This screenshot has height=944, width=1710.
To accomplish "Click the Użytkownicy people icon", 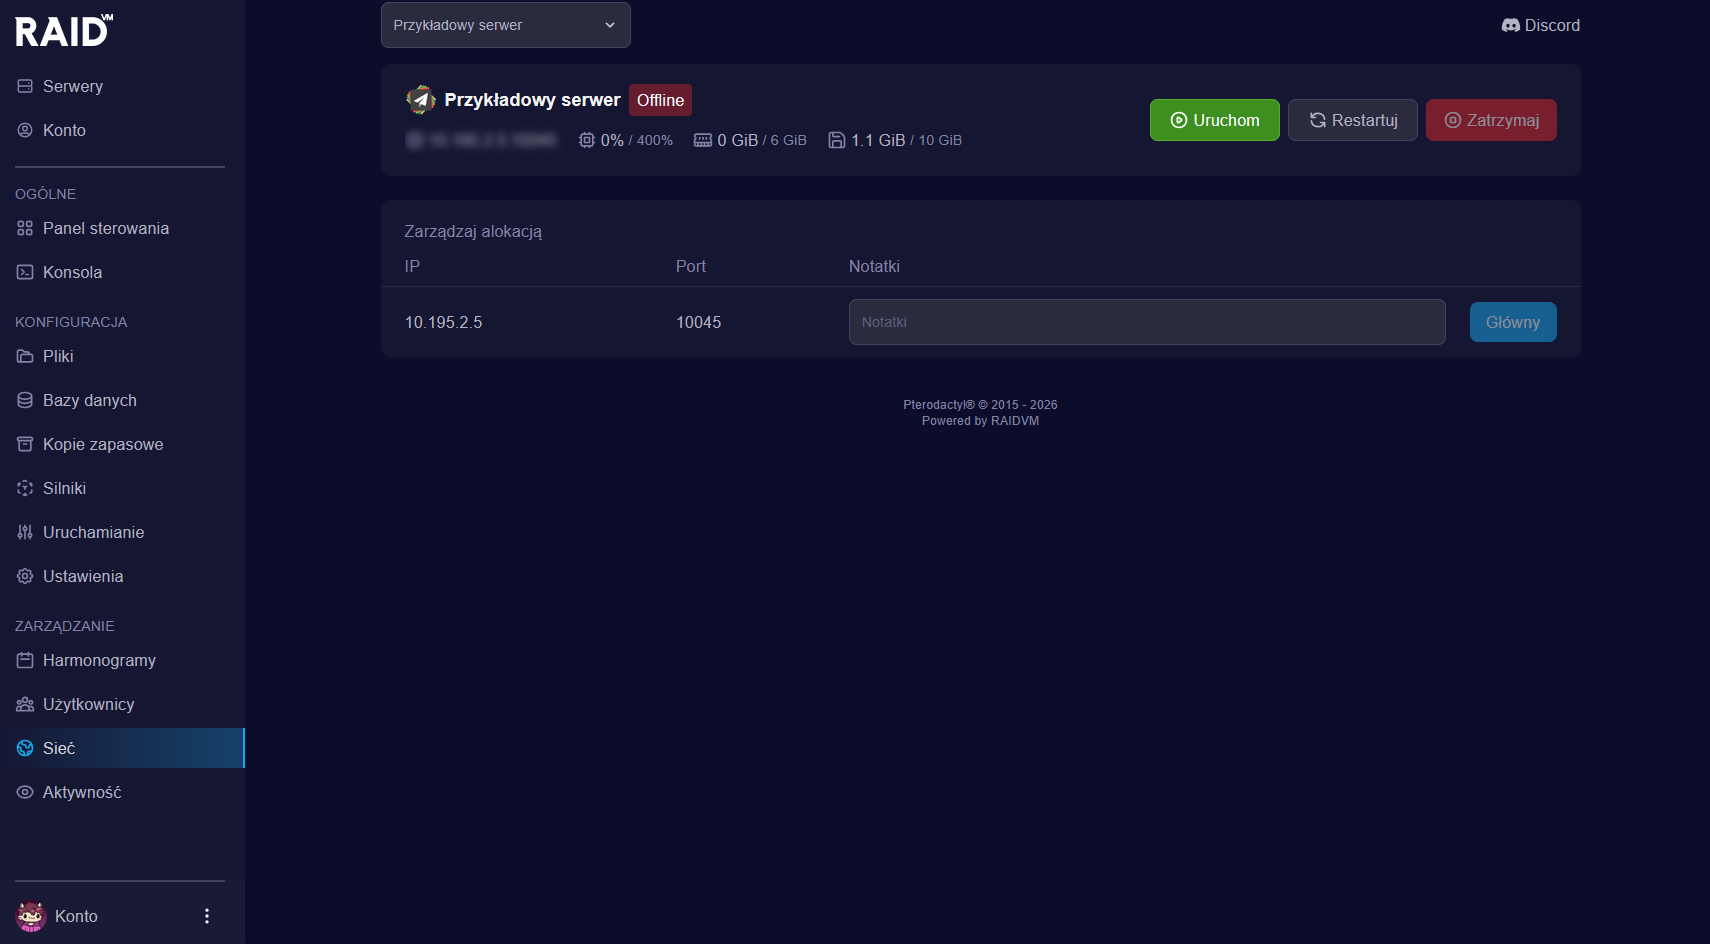I will coord(25,704).
